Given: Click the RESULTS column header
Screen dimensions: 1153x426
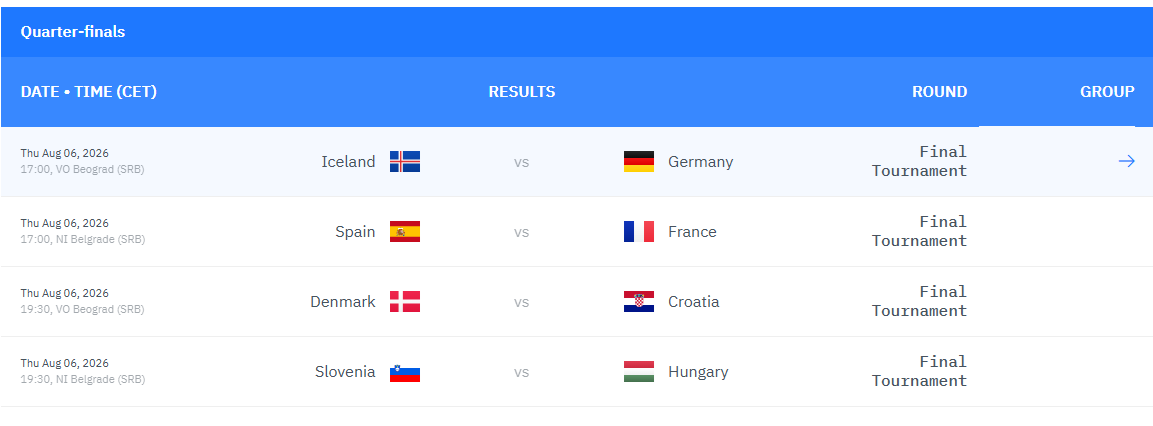Looking at the screenshot, I should tap(521, 92).
